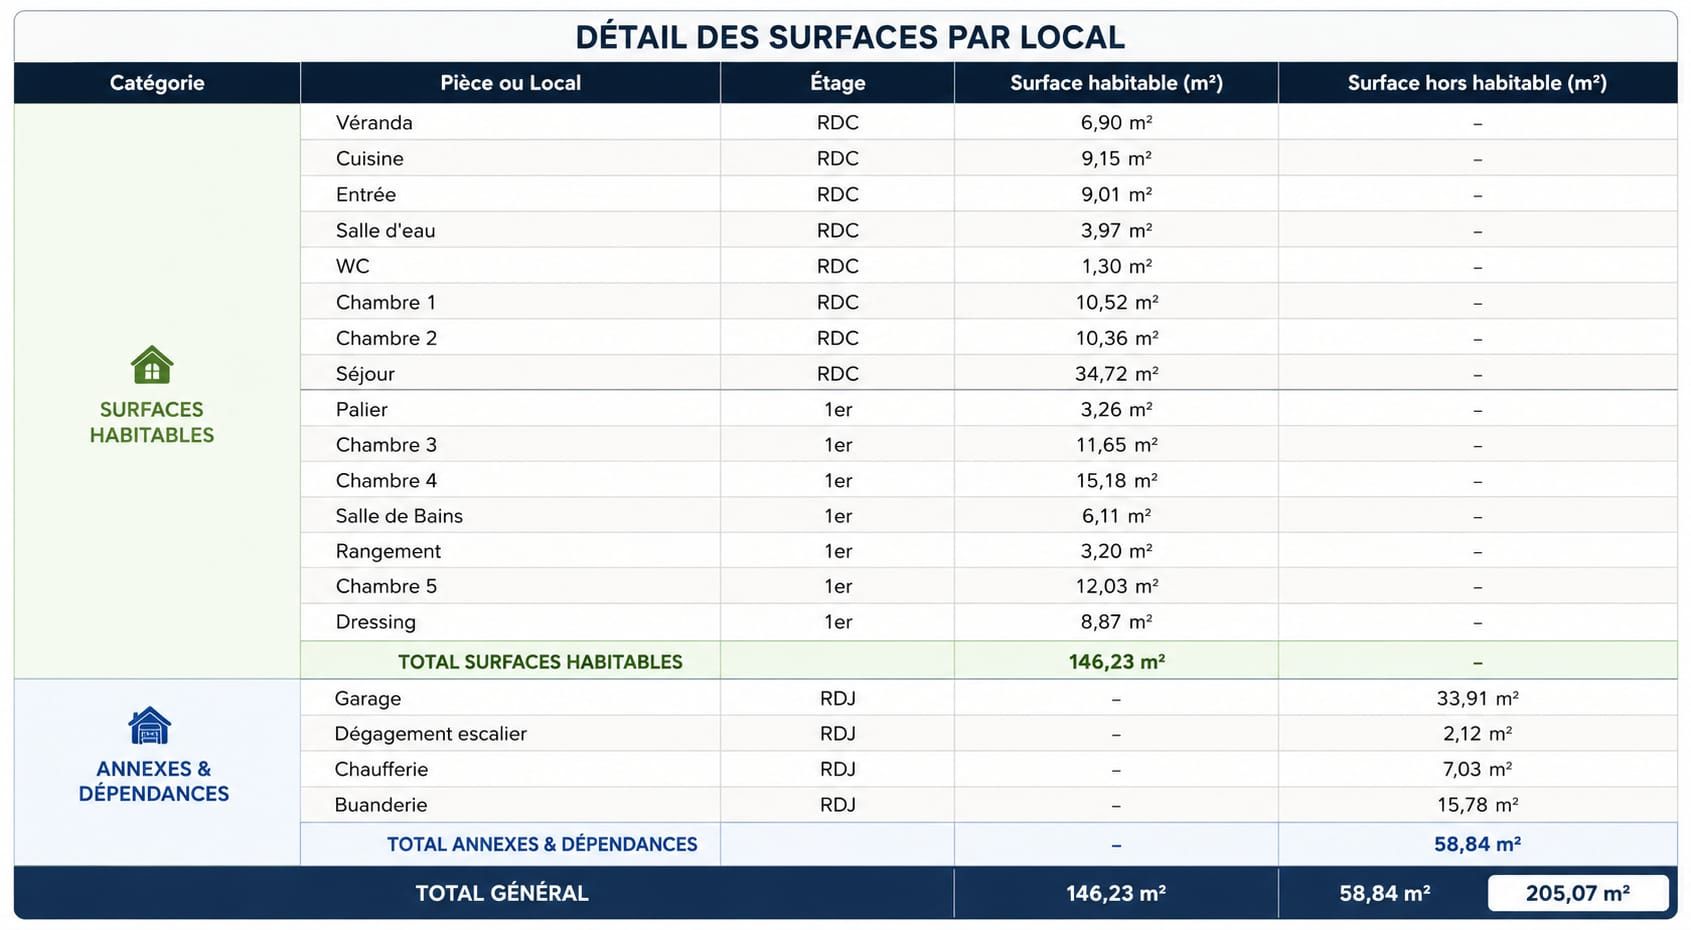Select the Entrée surface value '9,01 m²'
This screenshot has height=930, width=1691.
pos(1116,195)
